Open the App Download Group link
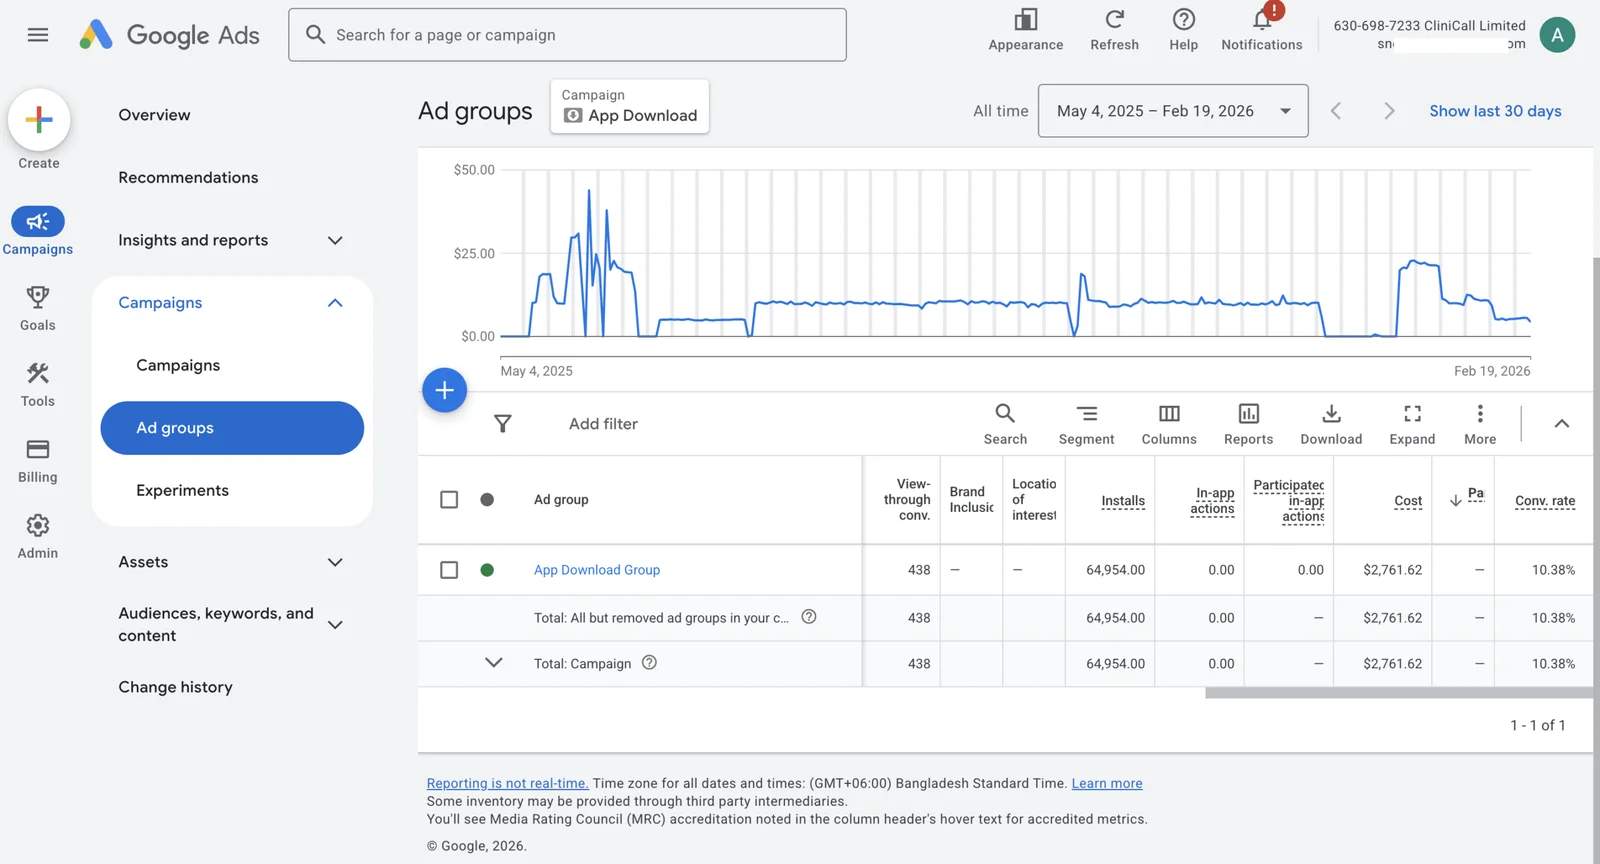 coord(597,570)
